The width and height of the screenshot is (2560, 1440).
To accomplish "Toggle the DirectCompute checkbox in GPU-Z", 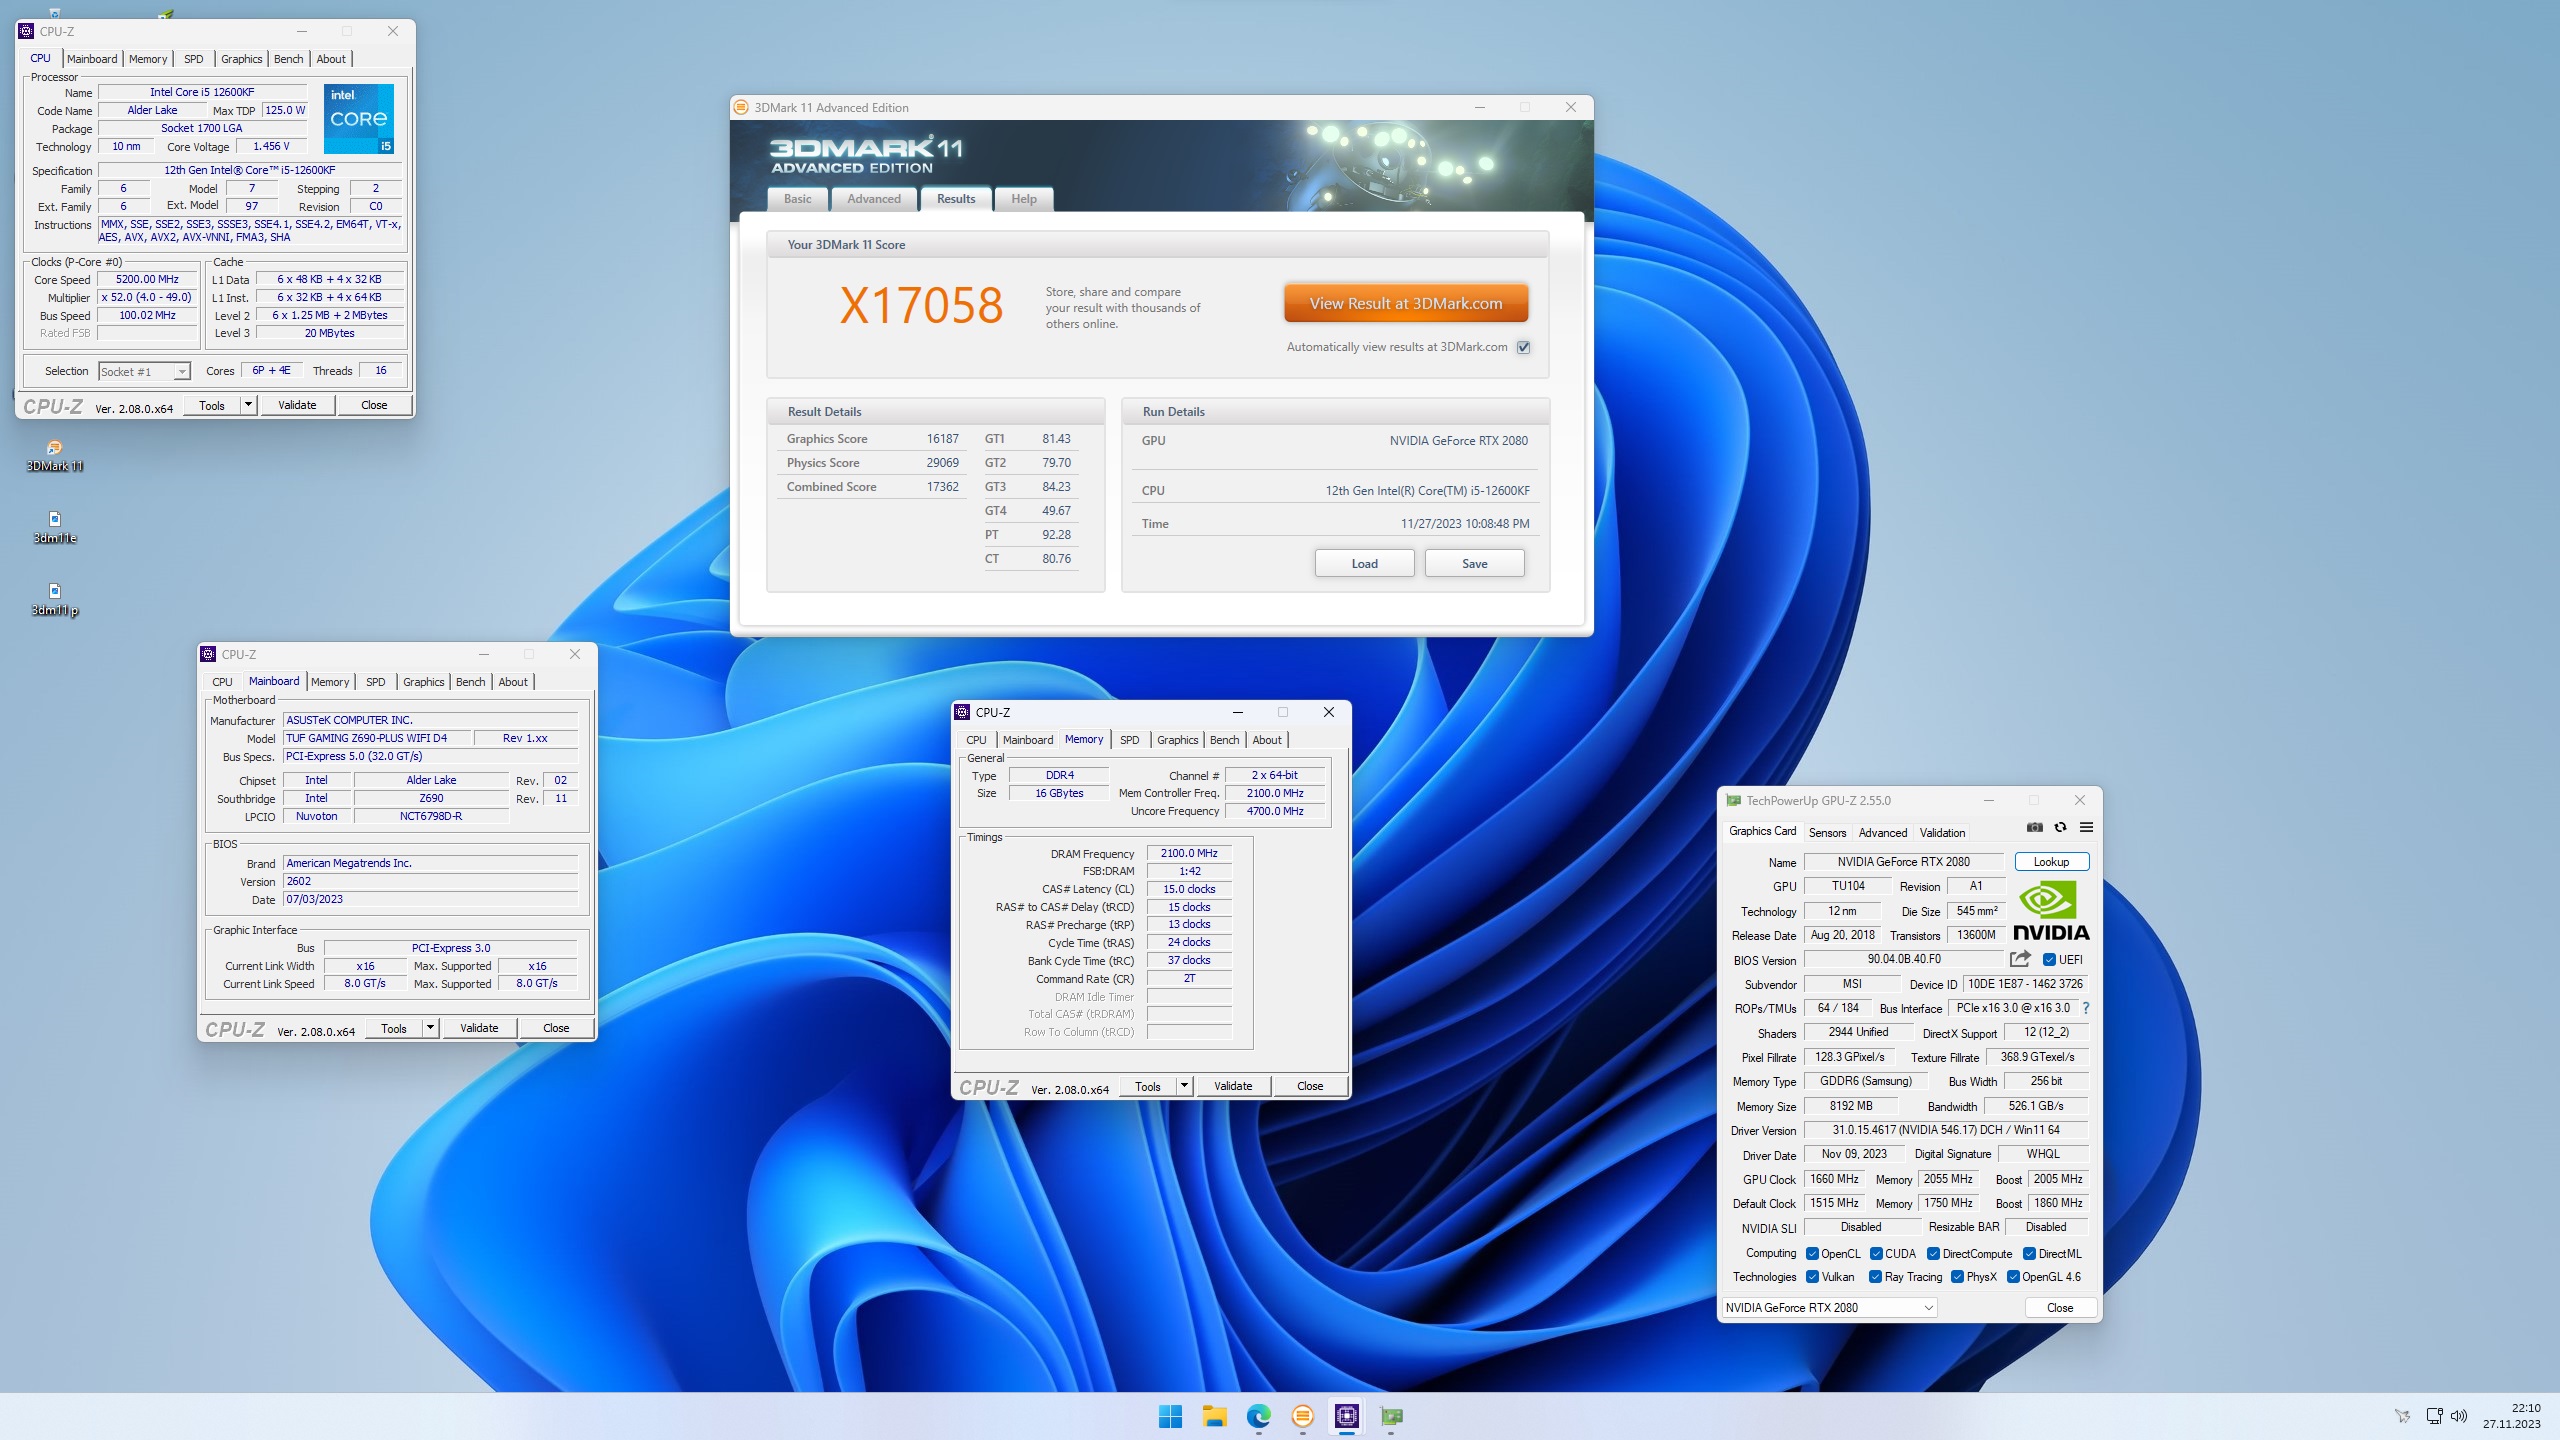I will pos(1934,1253).
